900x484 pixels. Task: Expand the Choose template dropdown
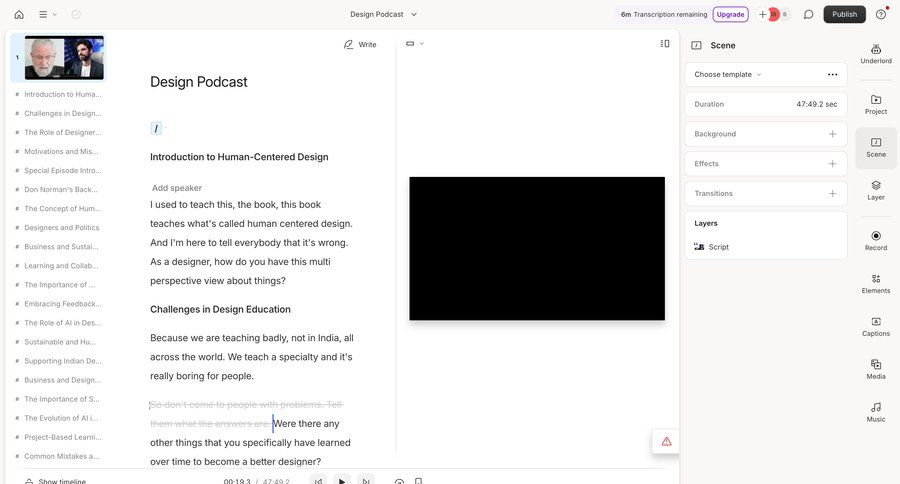(728, 74)
